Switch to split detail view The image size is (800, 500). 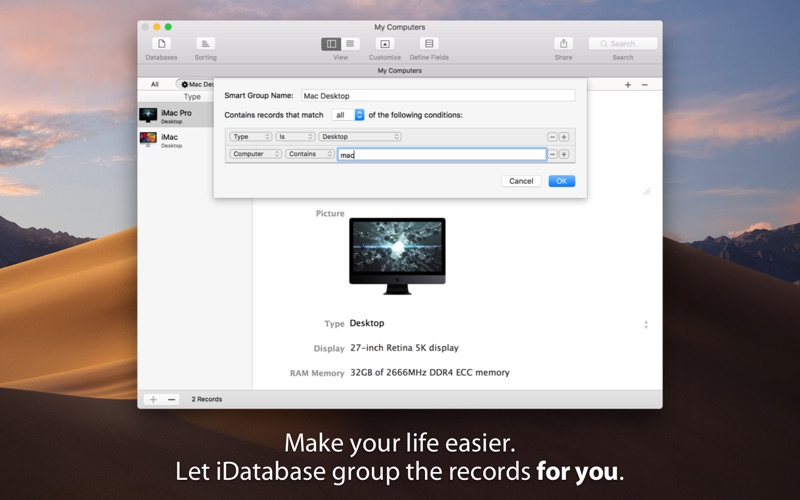click(x=331, y=44)
